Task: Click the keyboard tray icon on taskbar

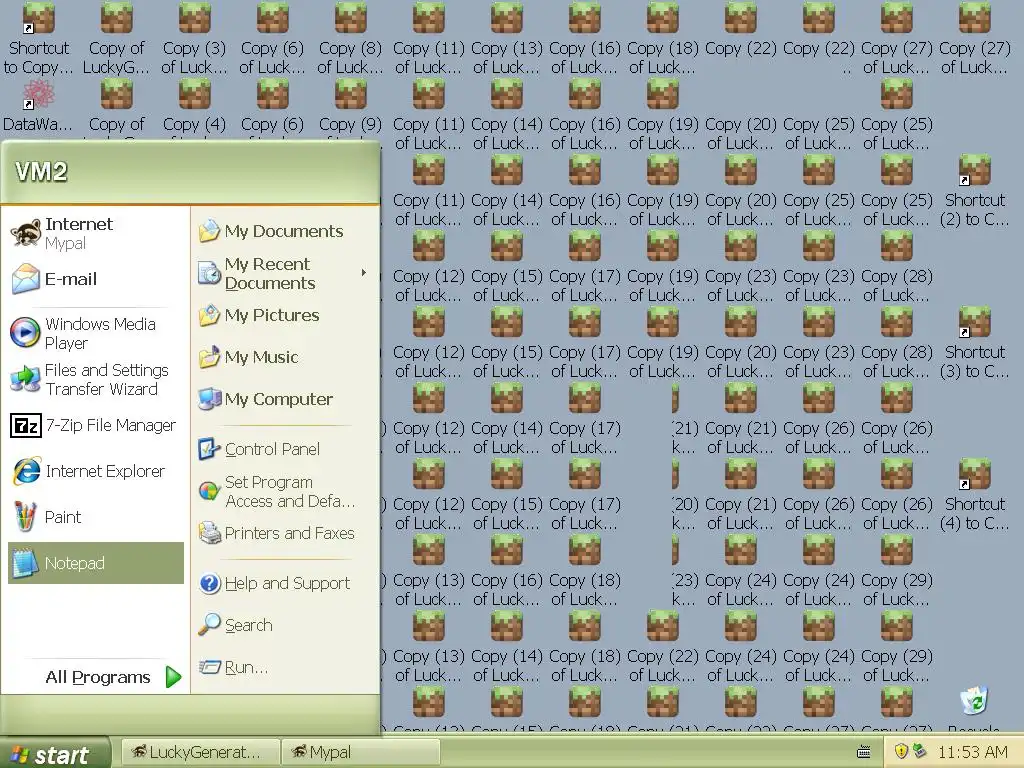Action: click(863, 752)
